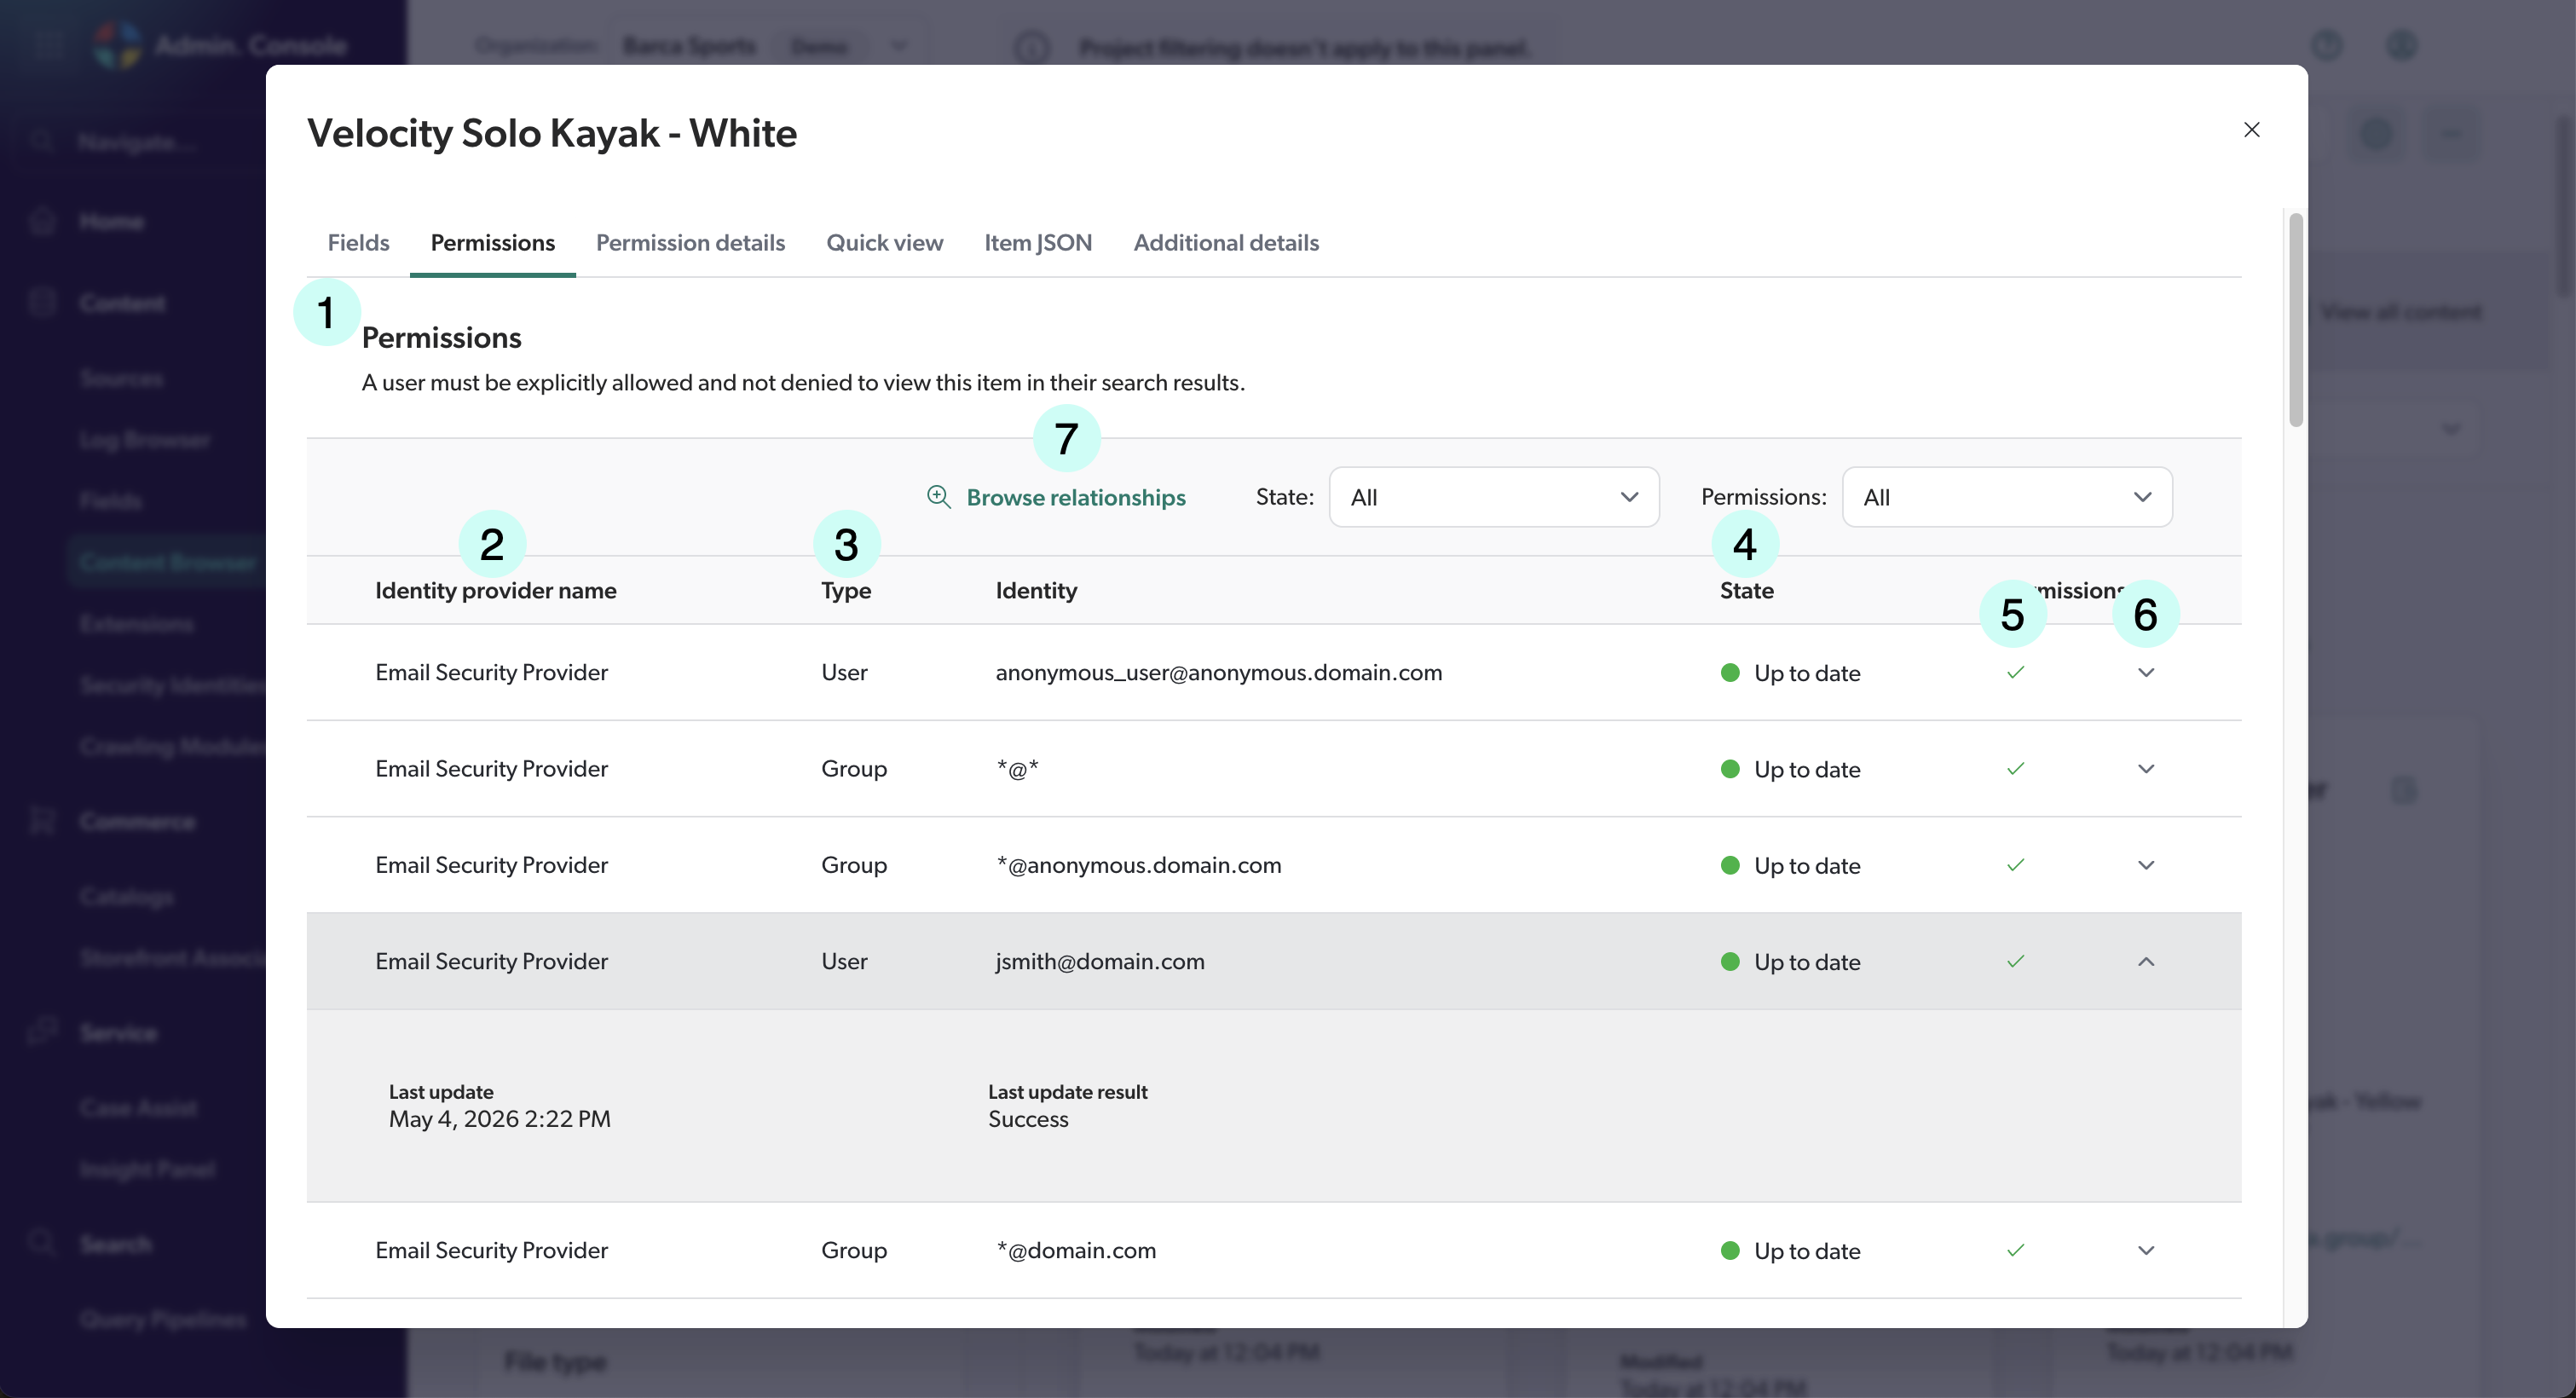2576x1398 pixels.
Task: Click Case Assist in background sidebar
Action: pos(138,1107)
